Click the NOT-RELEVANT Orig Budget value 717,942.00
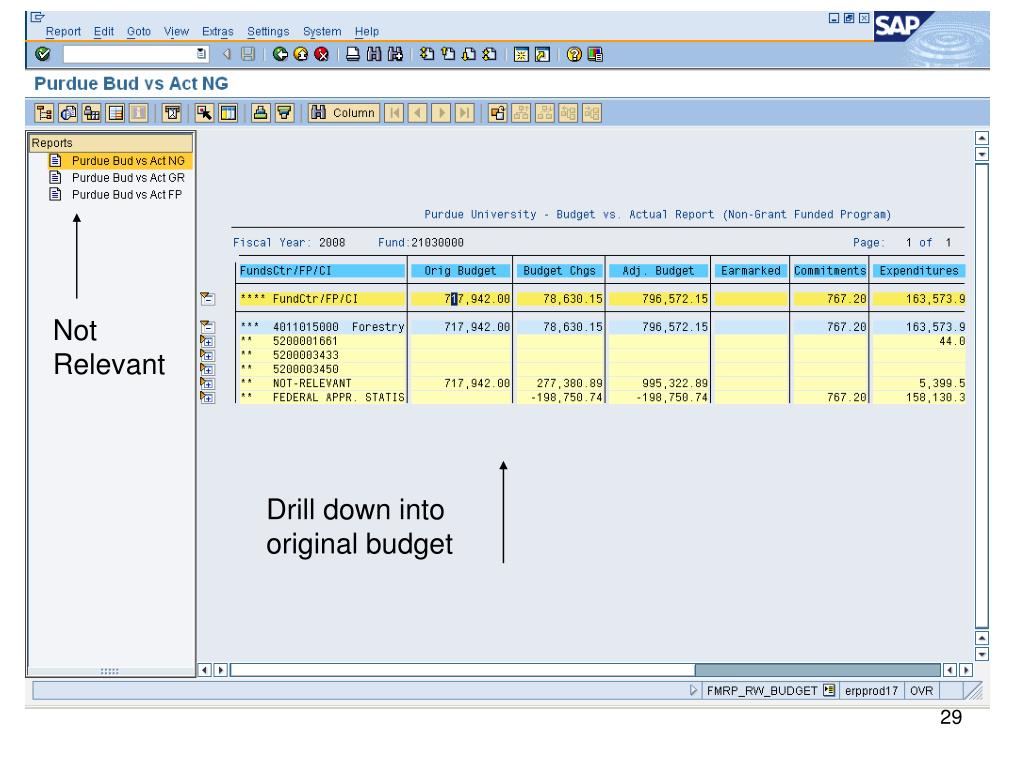1024x768 pixels. click(x=477, y=383)
